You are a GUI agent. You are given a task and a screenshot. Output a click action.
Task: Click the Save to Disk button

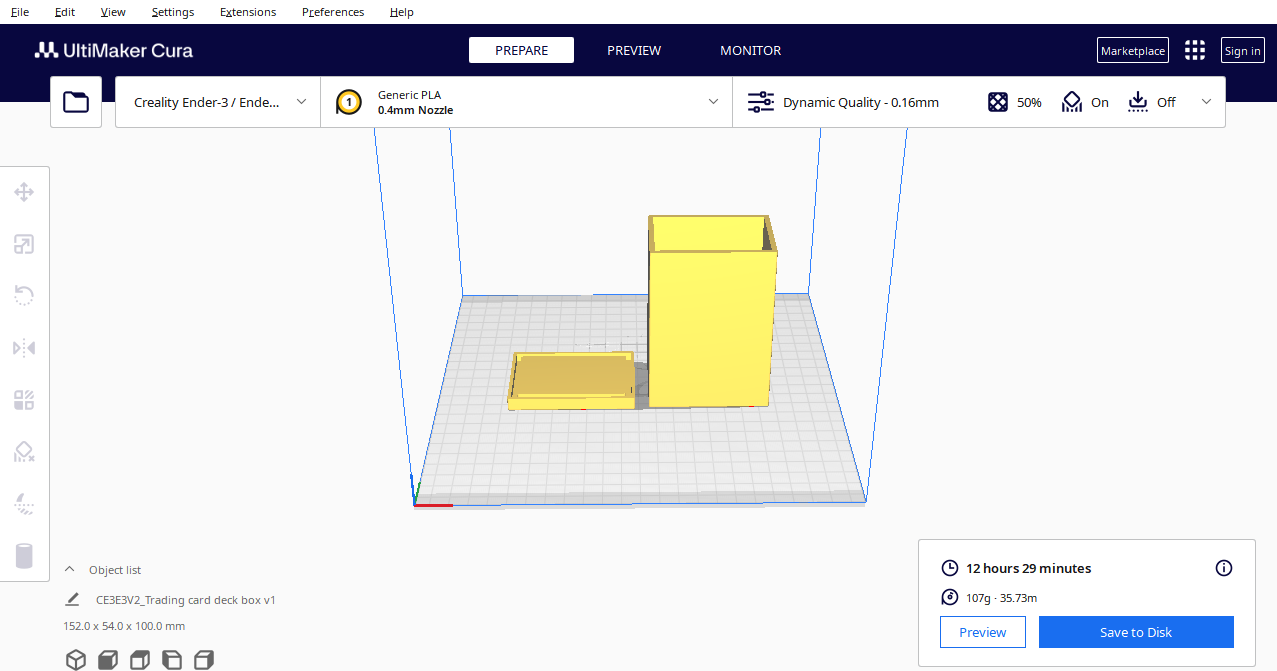pyautogui.click(x=1136, y=632)
